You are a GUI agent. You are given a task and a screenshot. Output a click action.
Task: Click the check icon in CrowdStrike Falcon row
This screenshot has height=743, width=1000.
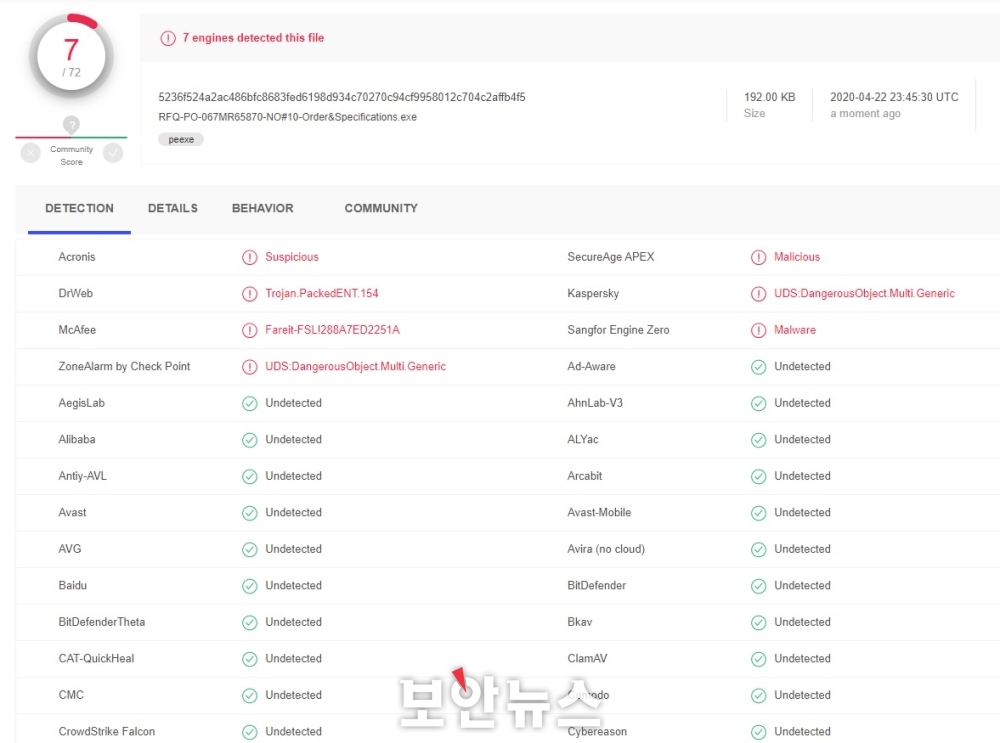tap(249, 732)
